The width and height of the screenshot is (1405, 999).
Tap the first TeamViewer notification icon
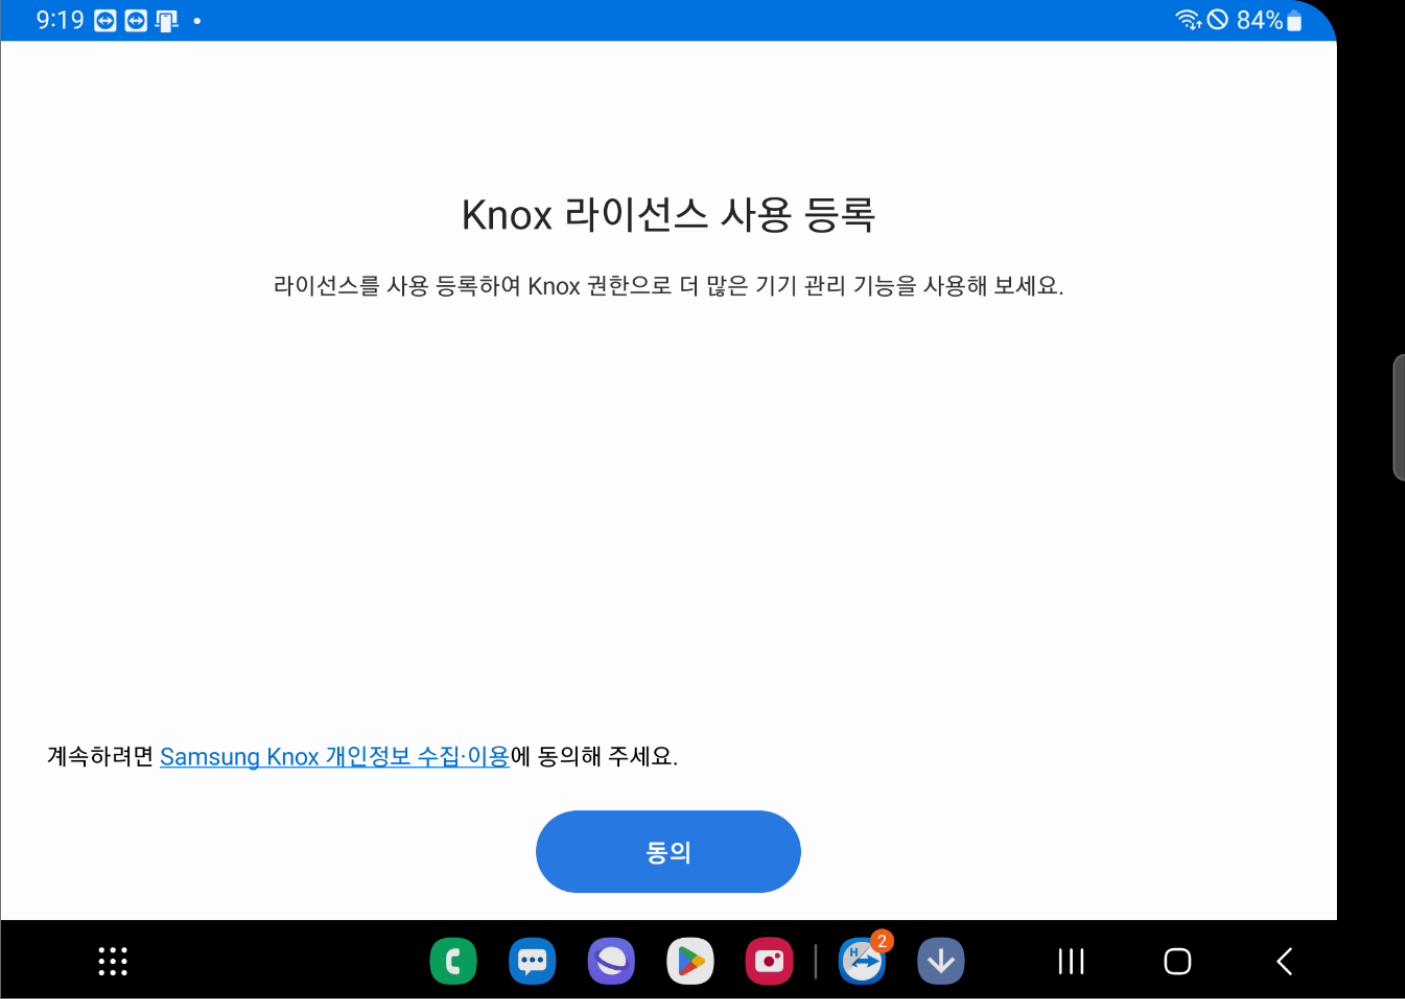pos(105,21)
